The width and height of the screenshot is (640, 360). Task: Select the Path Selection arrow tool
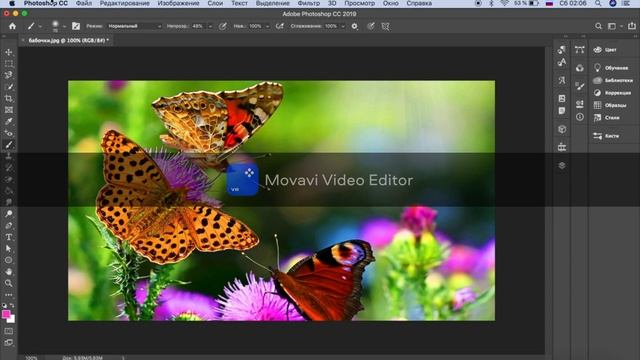9,248
